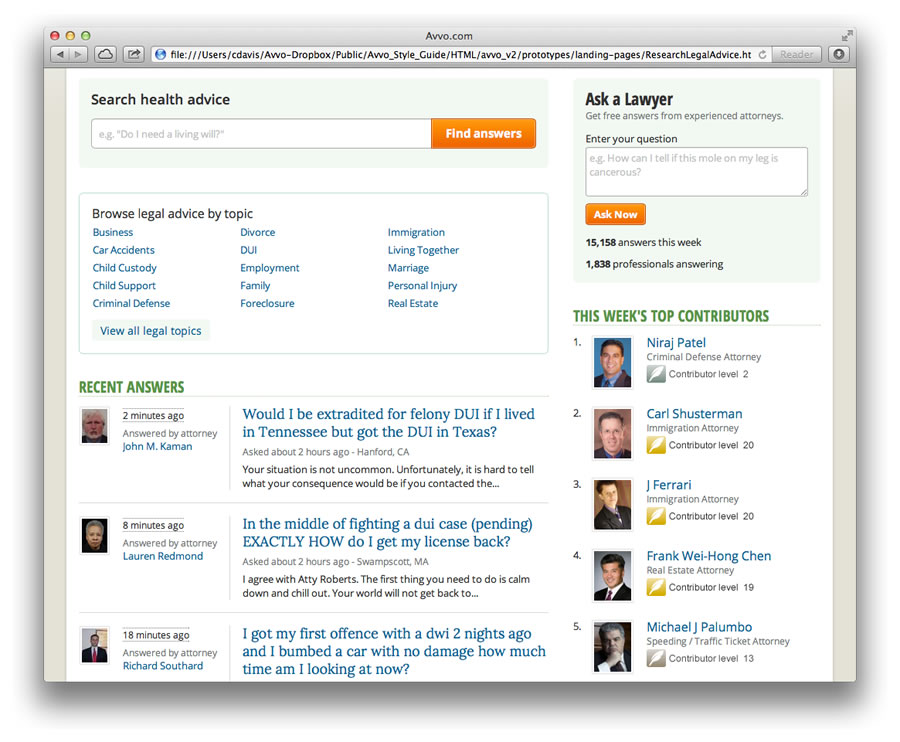Reload the page with the refresh icon
The image size is (900, 742).
point(762,55)
